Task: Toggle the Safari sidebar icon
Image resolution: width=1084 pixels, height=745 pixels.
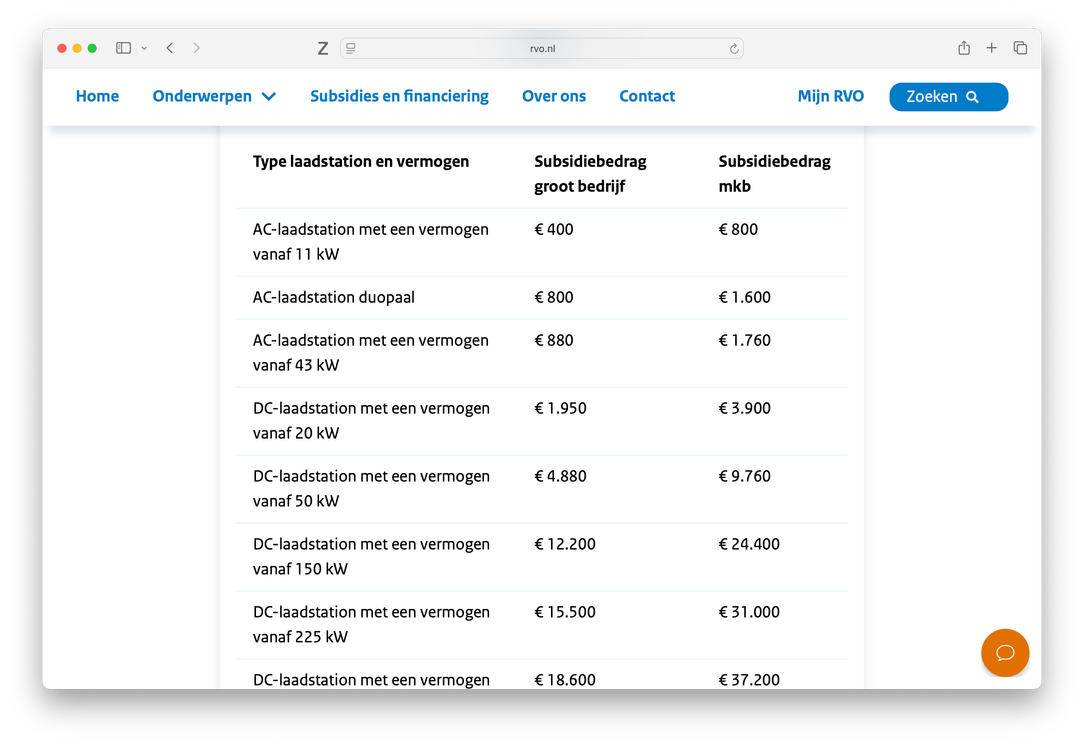Action: point(123,48)
